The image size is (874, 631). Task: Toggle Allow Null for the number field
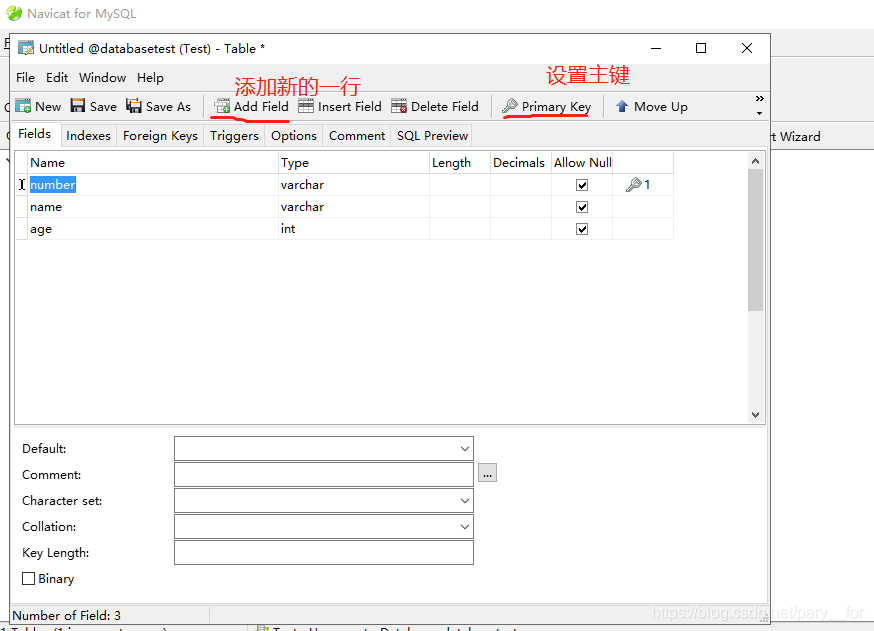tap(582, 185)
